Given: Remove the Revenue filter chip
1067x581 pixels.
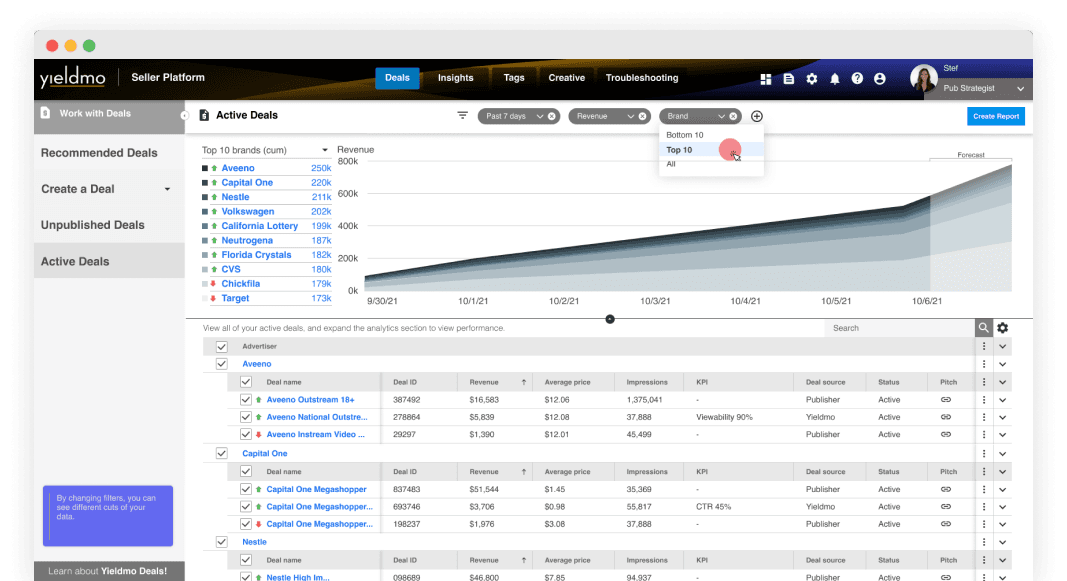Looking at the screenshot, I should [642, 116].
